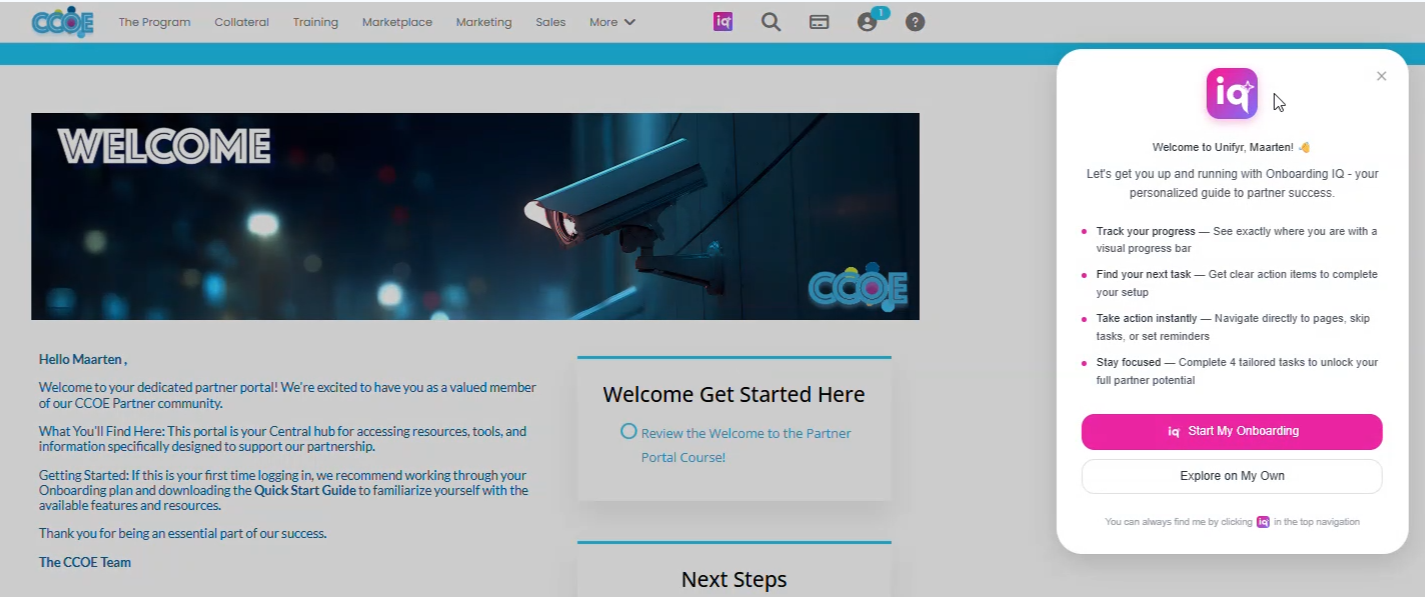Viewport: 1425px width, 597px height.
Task: Click Explore on My Own button
Action: pyautogui.click(x=1231, y=476)
